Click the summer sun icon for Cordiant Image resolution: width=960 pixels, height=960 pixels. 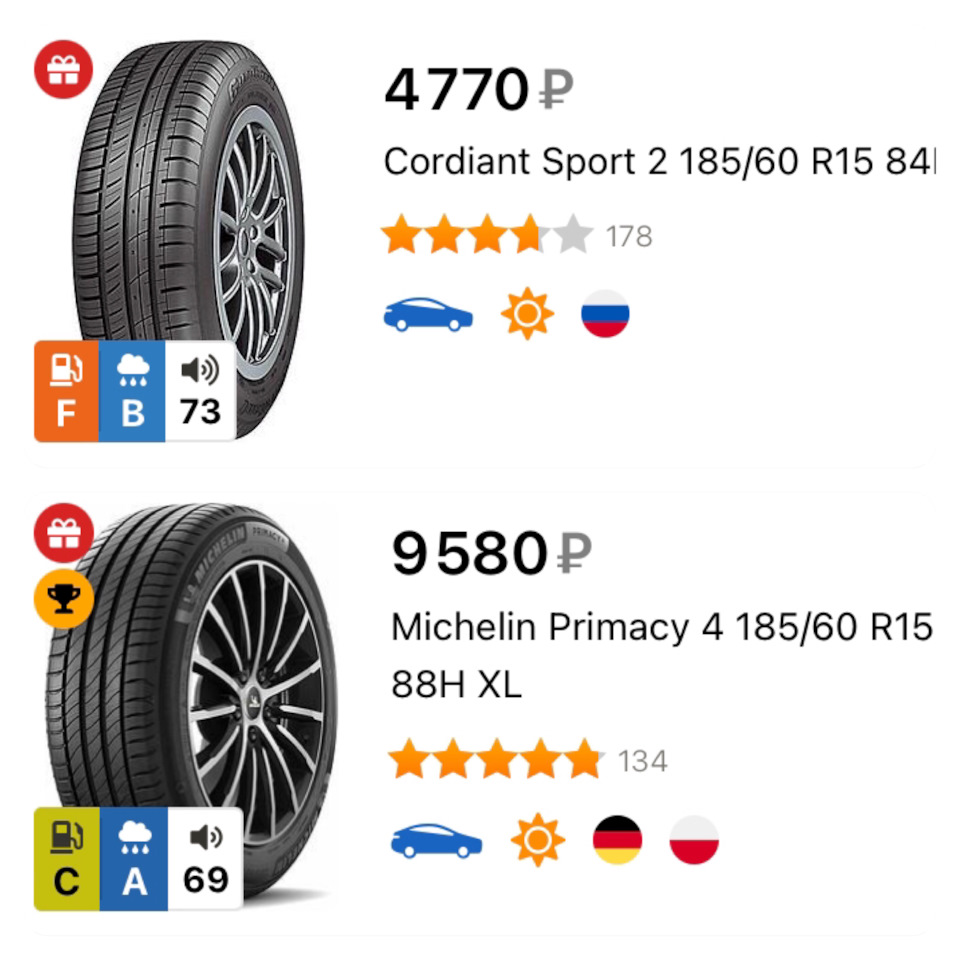click(x=527, y=314)
